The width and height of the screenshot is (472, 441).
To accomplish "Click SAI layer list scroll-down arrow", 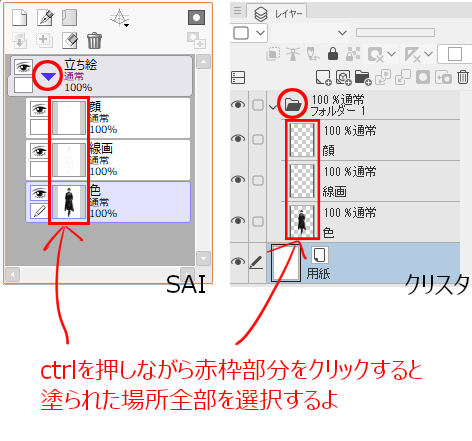I will coord(203,258).
